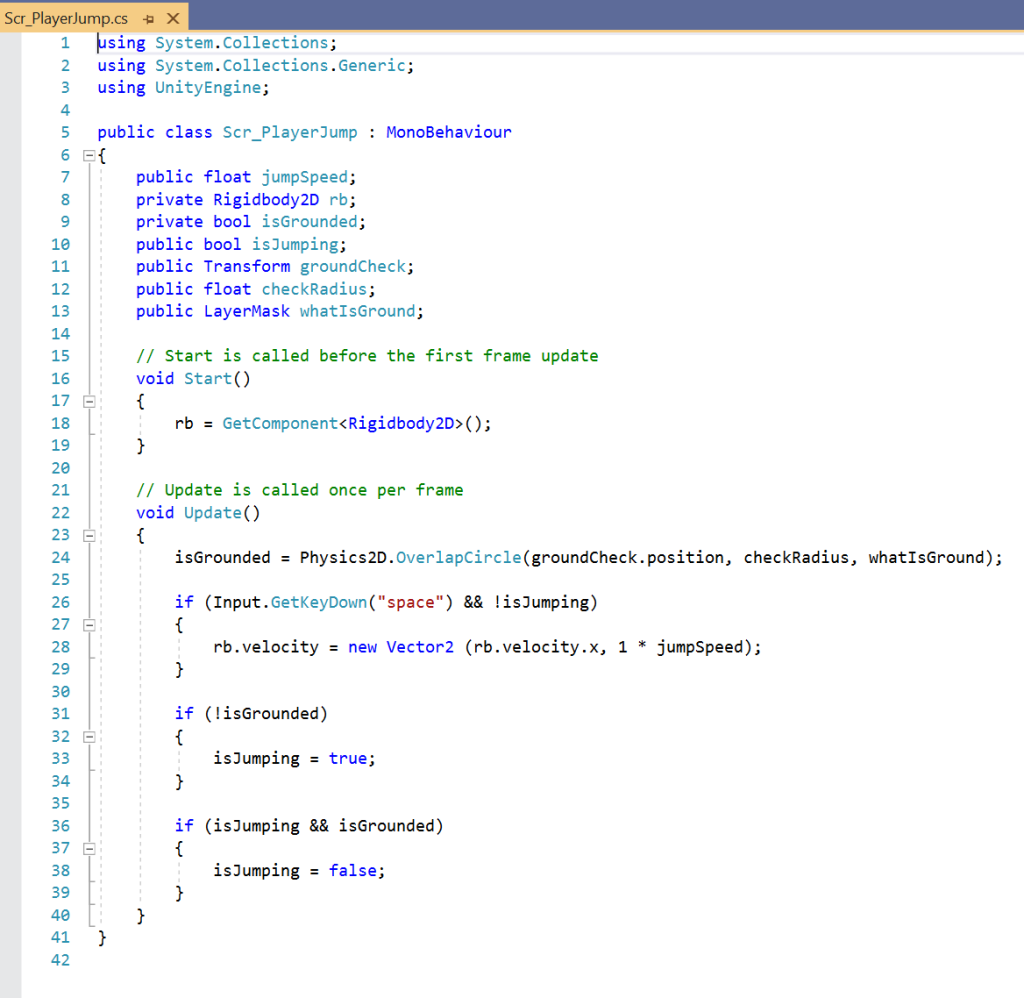The width and height of the screenshot is (1024, 998).
Task: Collapse the Scr_PlayerJump class body
Action: (x=88, y=155)
